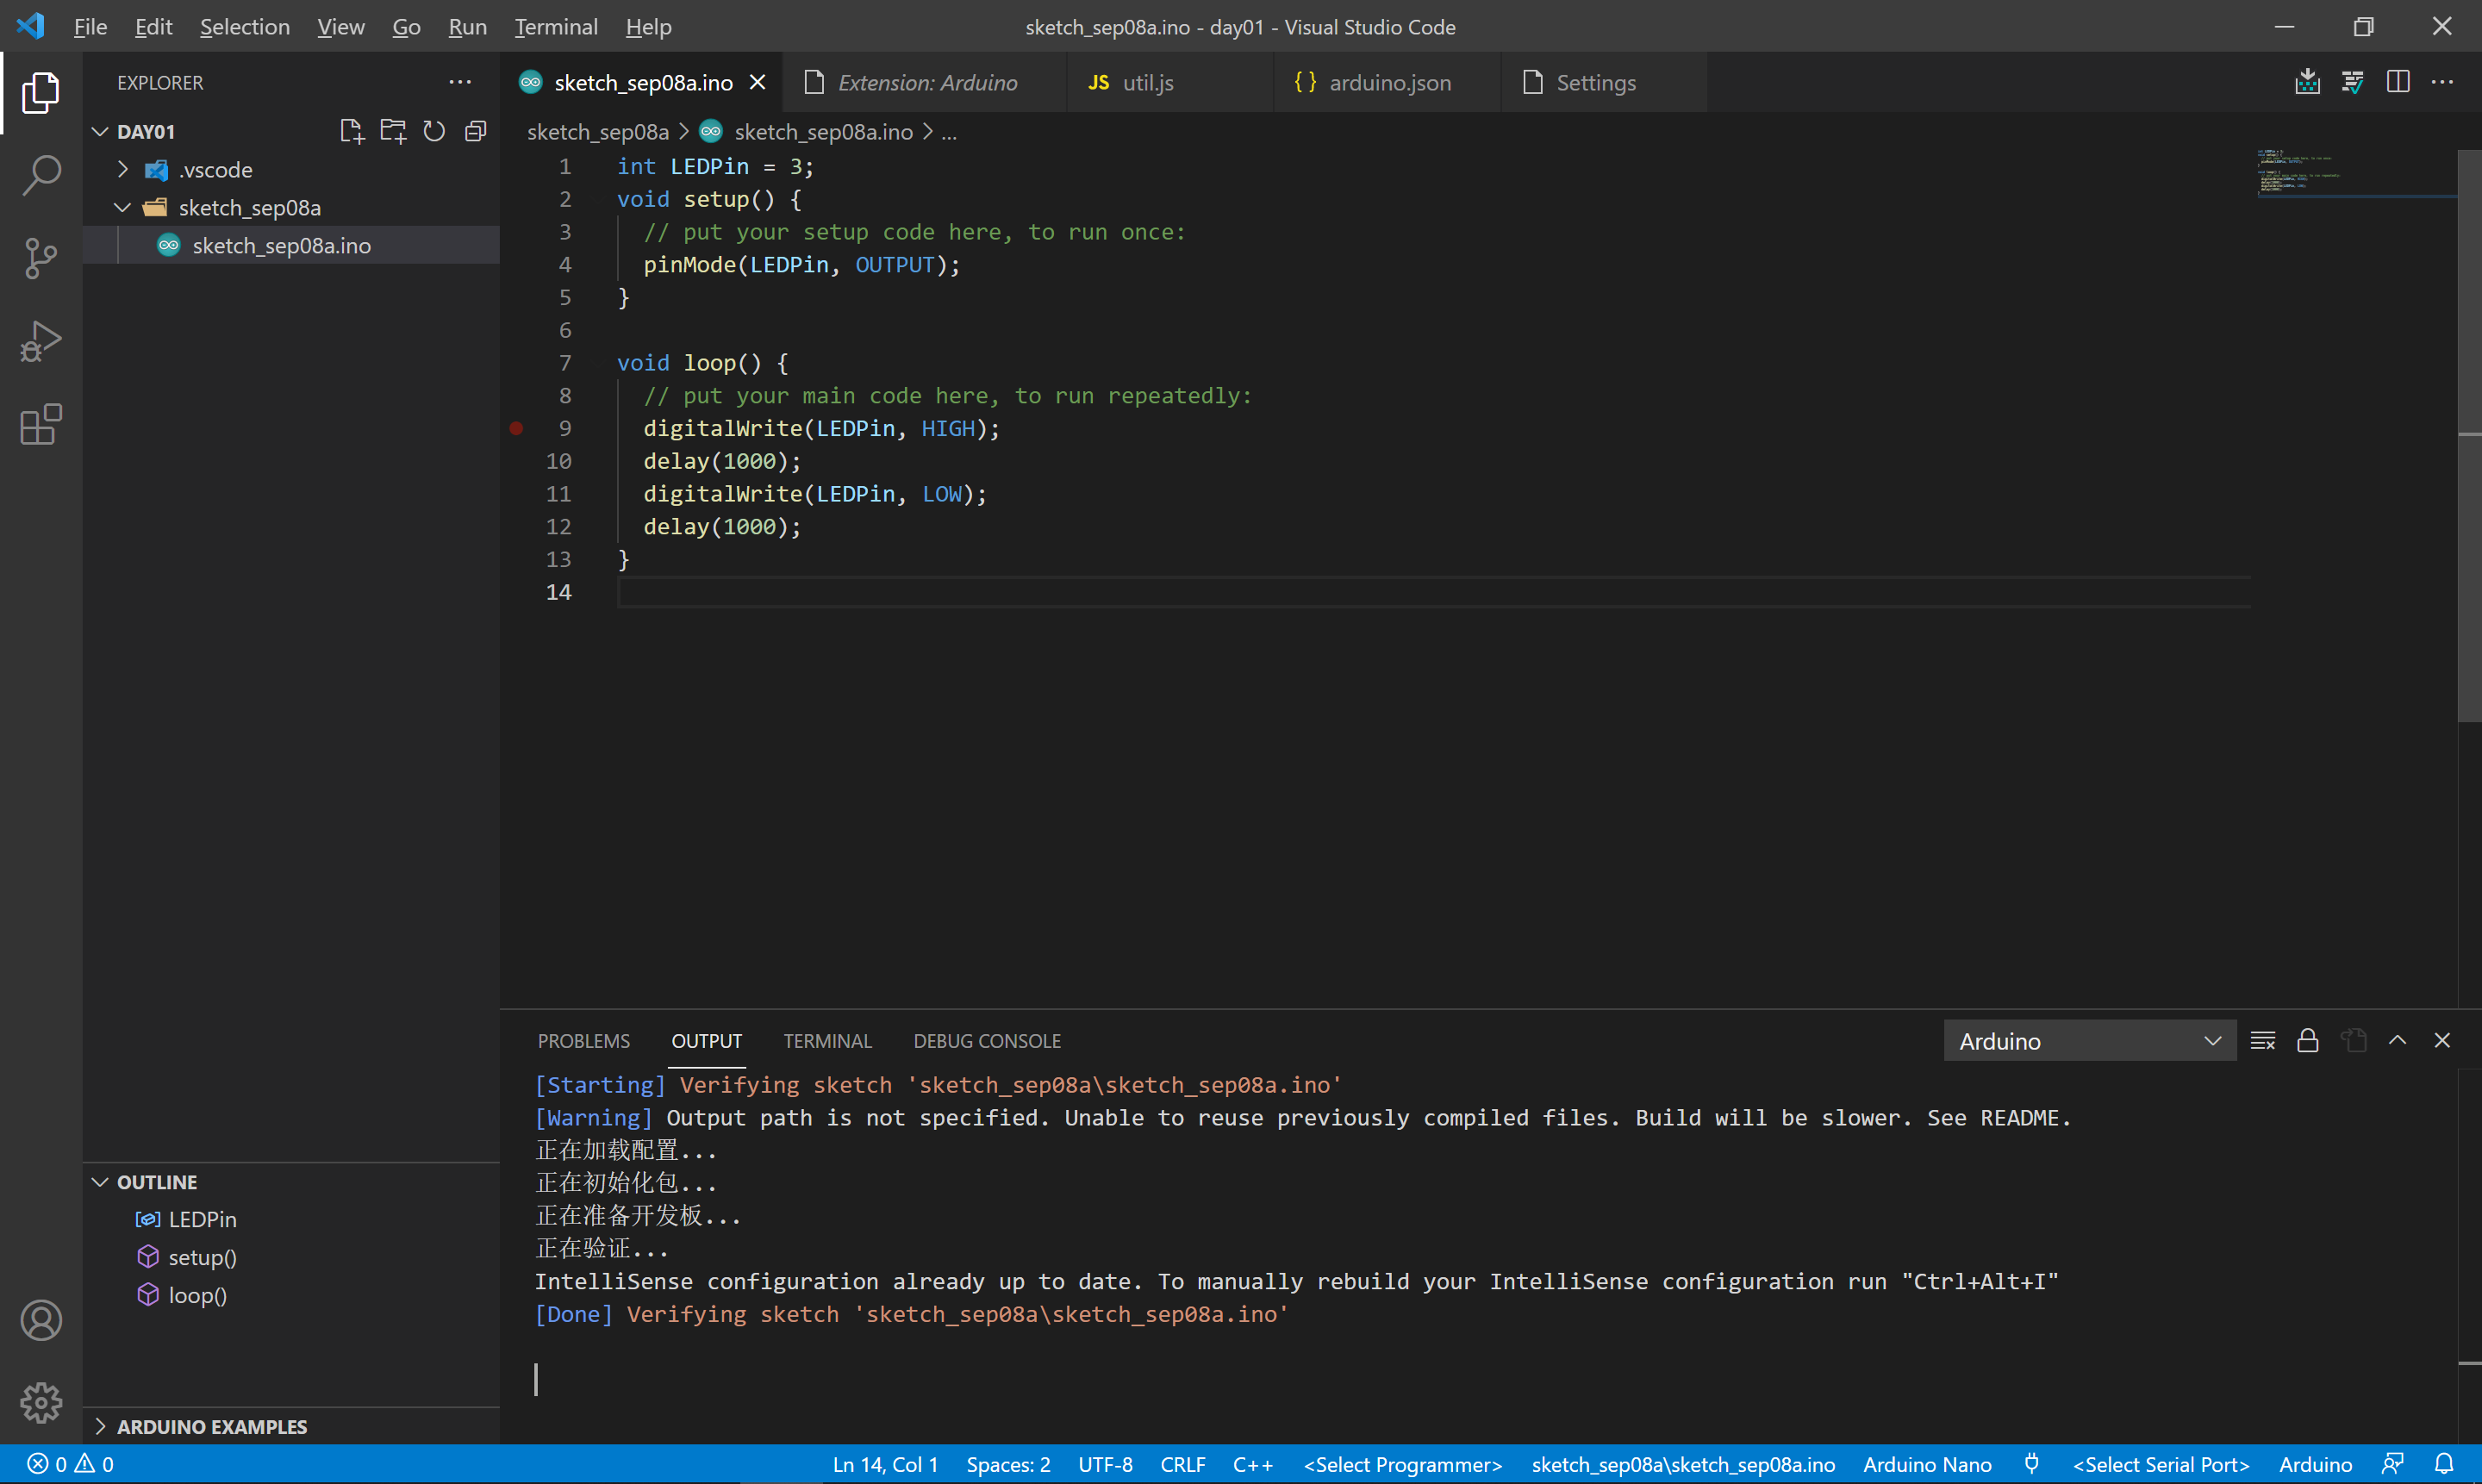Open the Run menu
The height and width of the screenshot is (1484, 2482).
pyautogui.click(x=467, y=27)
